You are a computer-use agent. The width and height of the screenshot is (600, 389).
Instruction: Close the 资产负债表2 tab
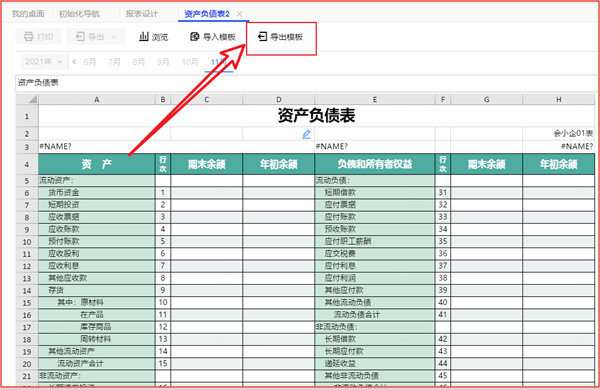pos(240,14)
